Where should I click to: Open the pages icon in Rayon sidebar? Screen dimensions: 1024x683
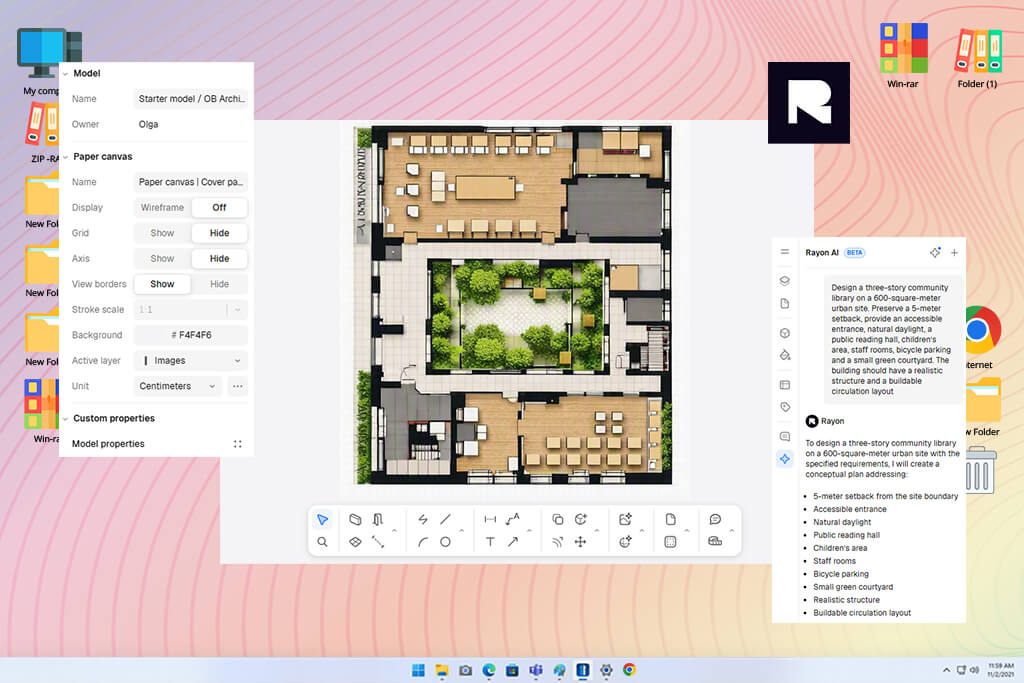[785, 304]
